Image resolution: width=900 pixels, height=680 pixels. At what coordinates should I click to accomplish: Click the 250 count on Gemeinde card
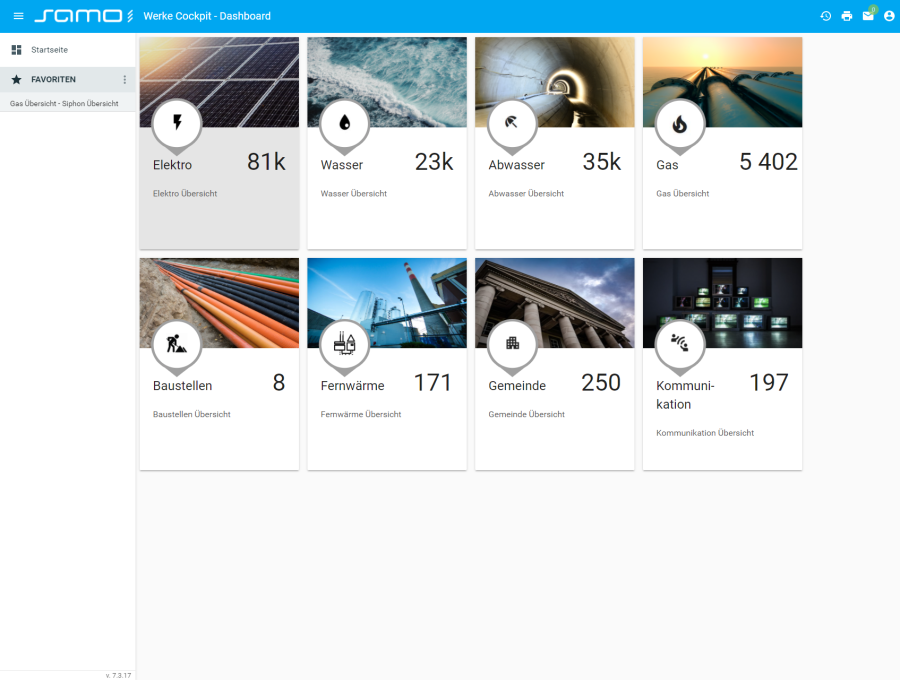coord(601,382)
